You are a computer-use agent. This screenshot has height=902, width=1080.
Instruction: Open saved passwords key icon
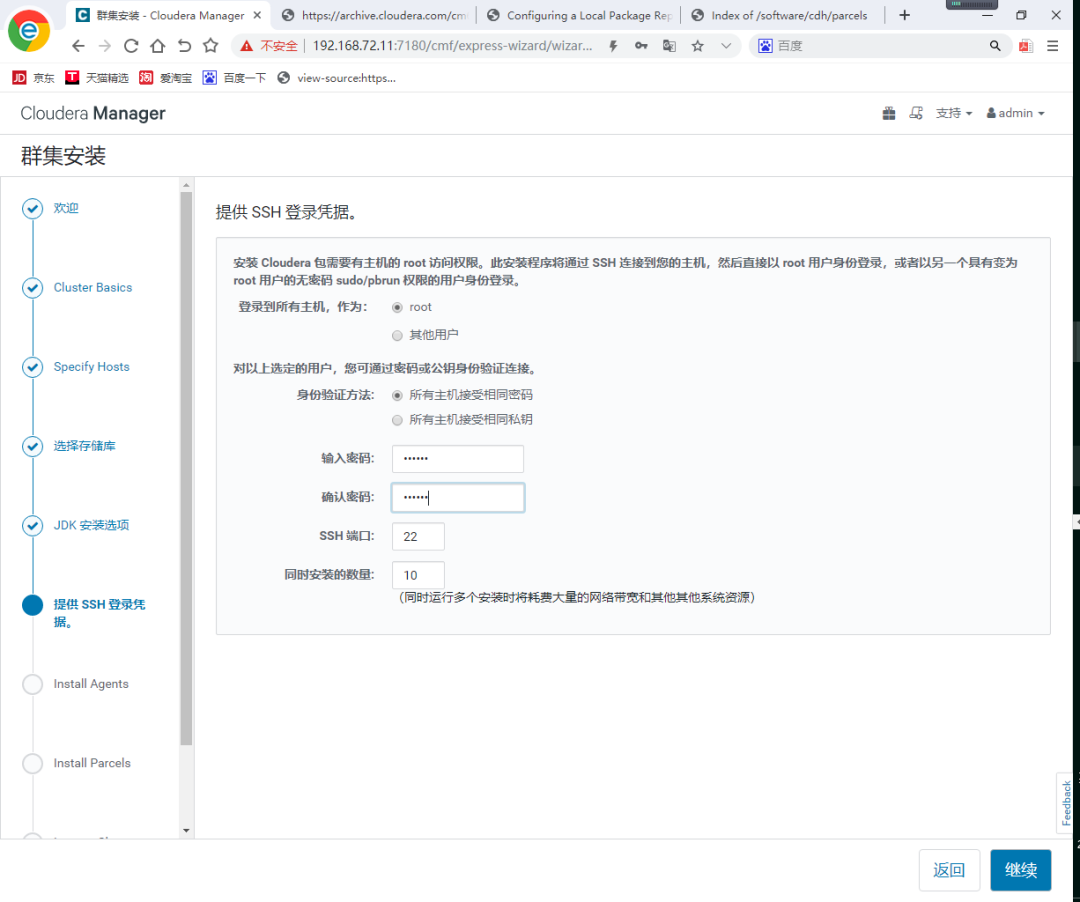point(641,46)
